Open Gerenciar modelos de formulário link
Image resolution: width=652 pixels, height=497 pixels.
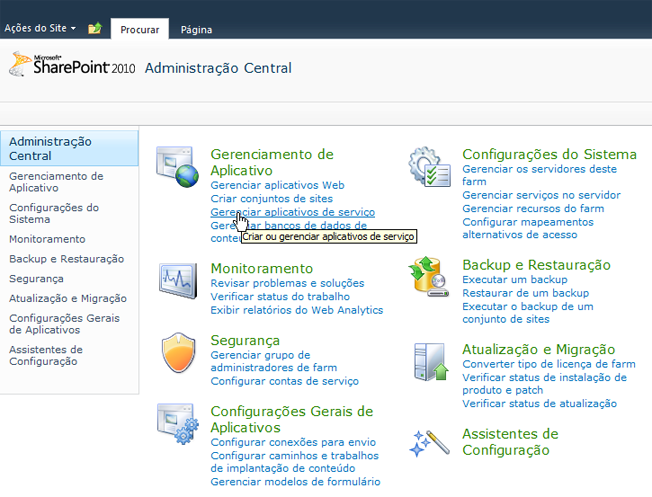tap(295, 482)
